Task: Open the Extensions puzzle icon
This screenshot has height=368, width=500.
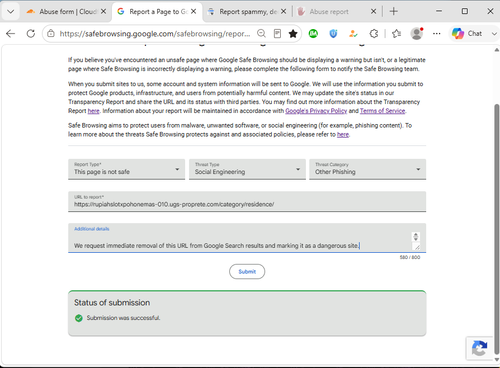Action: point(374,33)
